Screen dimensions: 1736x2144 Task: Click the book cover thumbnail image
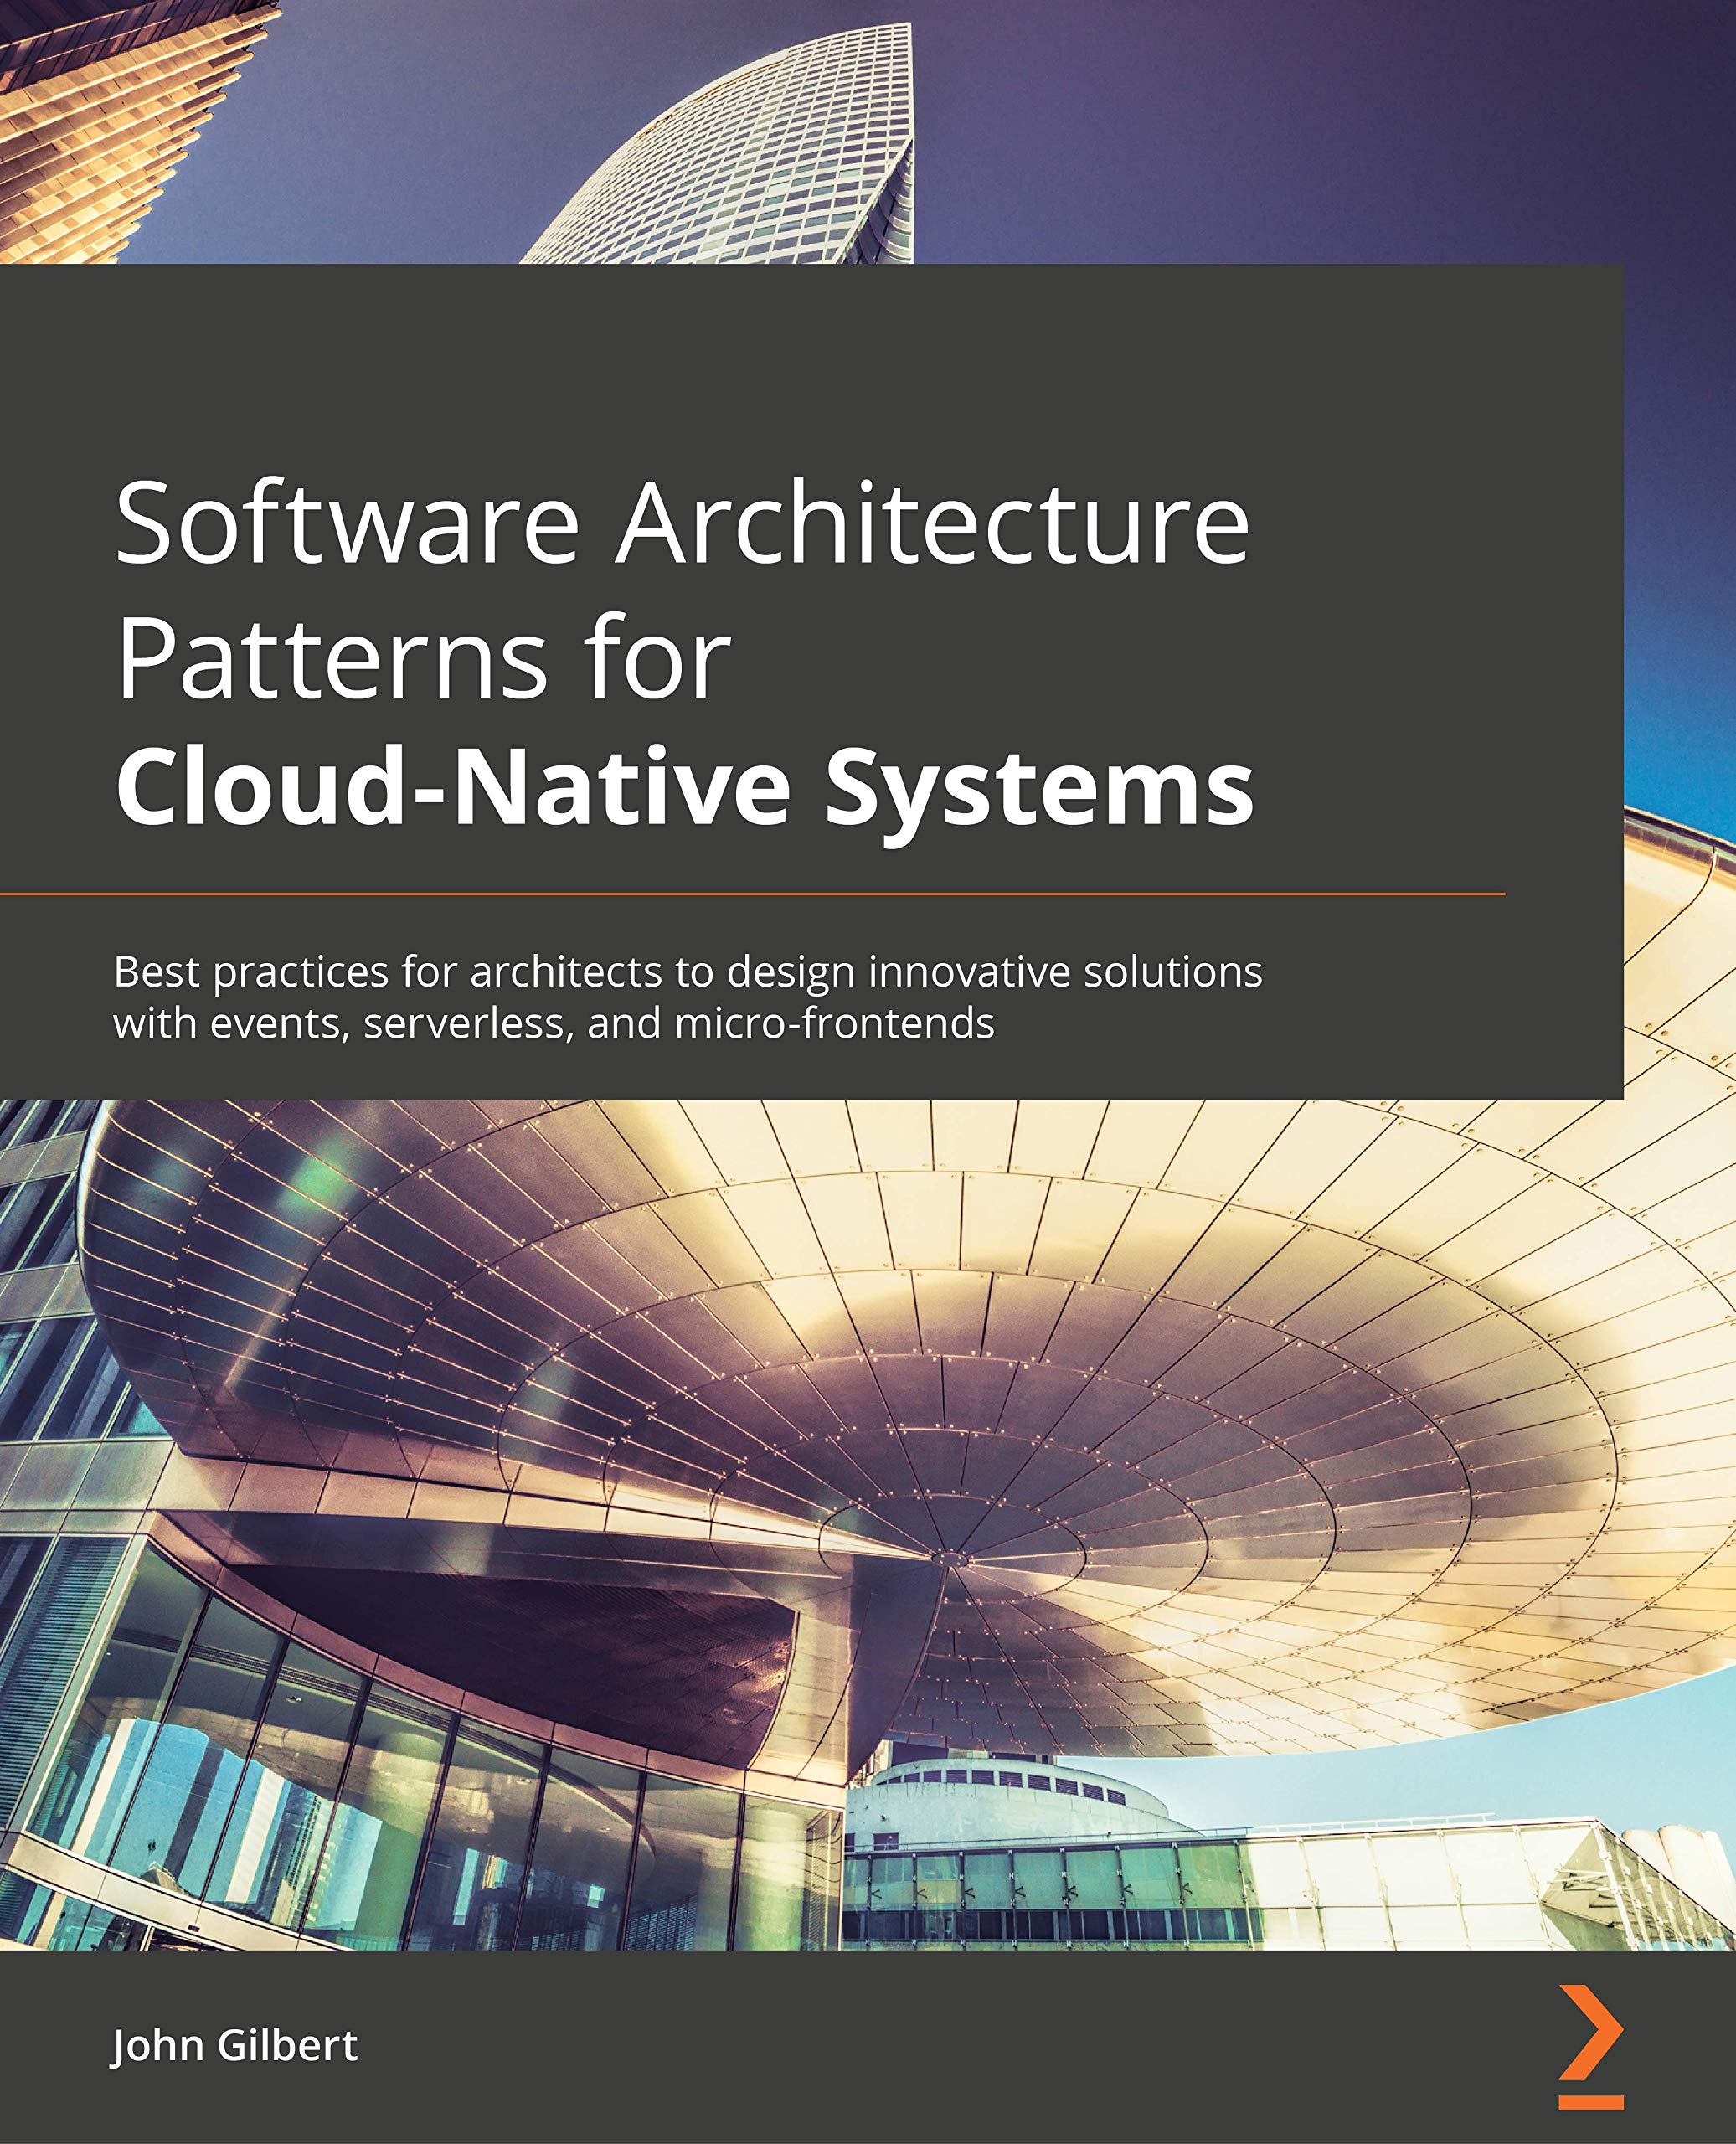[868, 1072]
